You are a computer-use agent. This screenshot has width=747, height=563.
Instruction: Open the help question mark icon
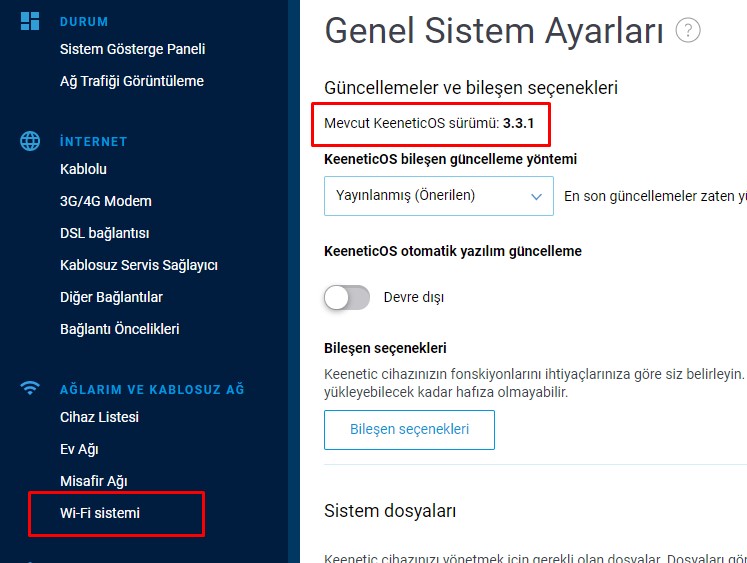pyautogui.click(x=688, y=30)
